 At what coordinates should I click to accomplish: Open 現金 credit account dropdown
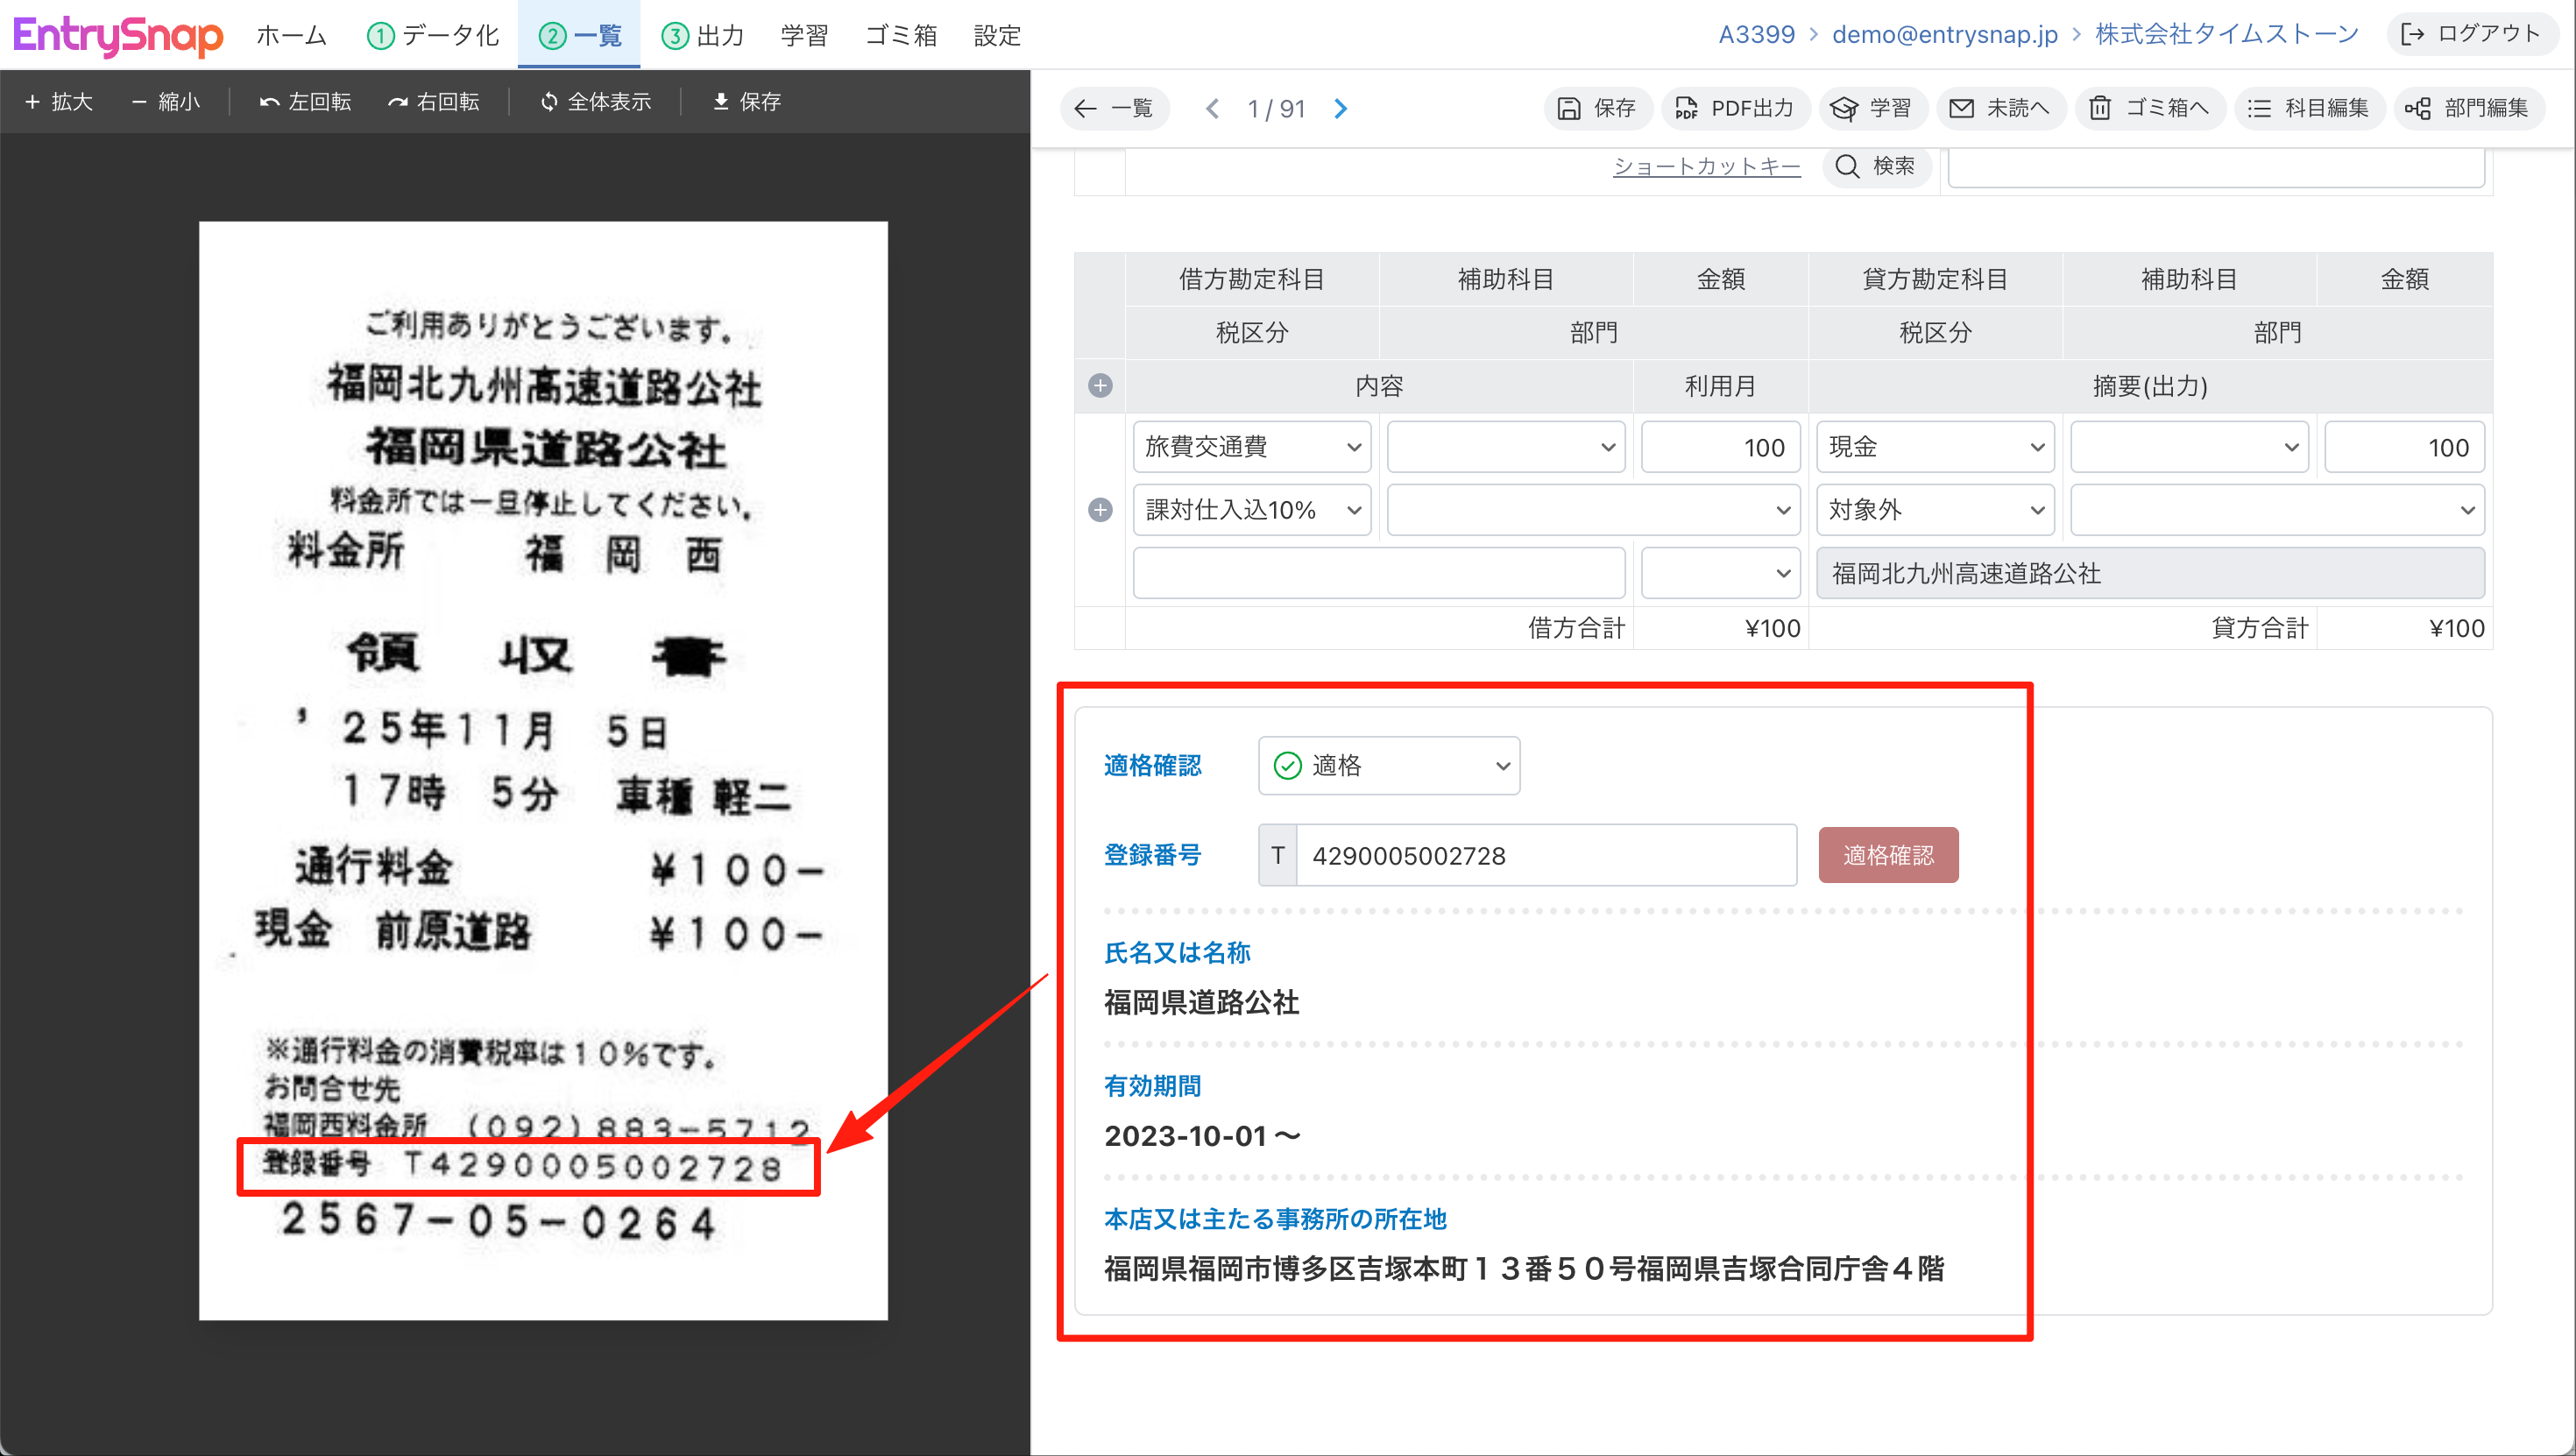pyautogui.click(x=1934, y=447)
